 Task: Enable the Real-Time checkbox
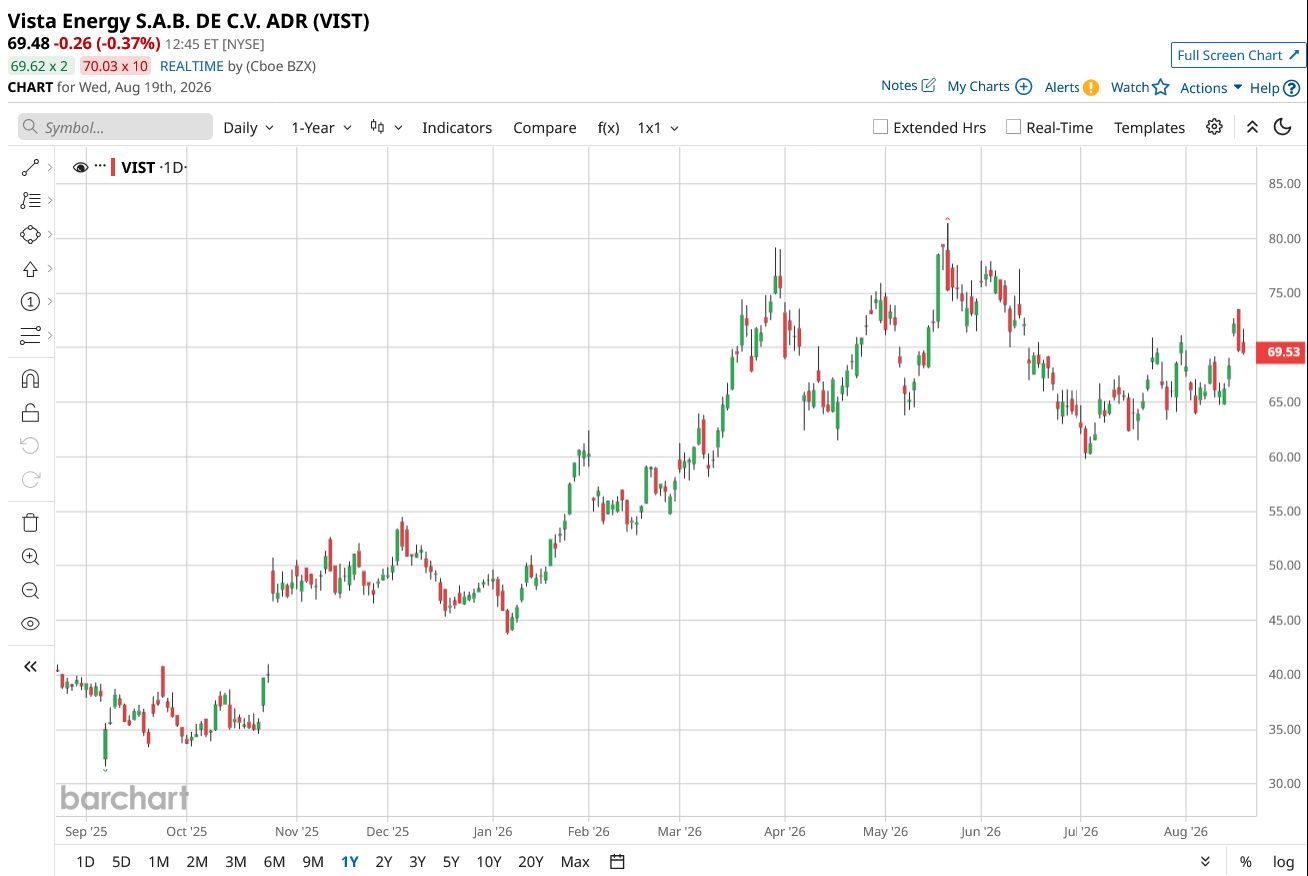tap(1013, 127)
